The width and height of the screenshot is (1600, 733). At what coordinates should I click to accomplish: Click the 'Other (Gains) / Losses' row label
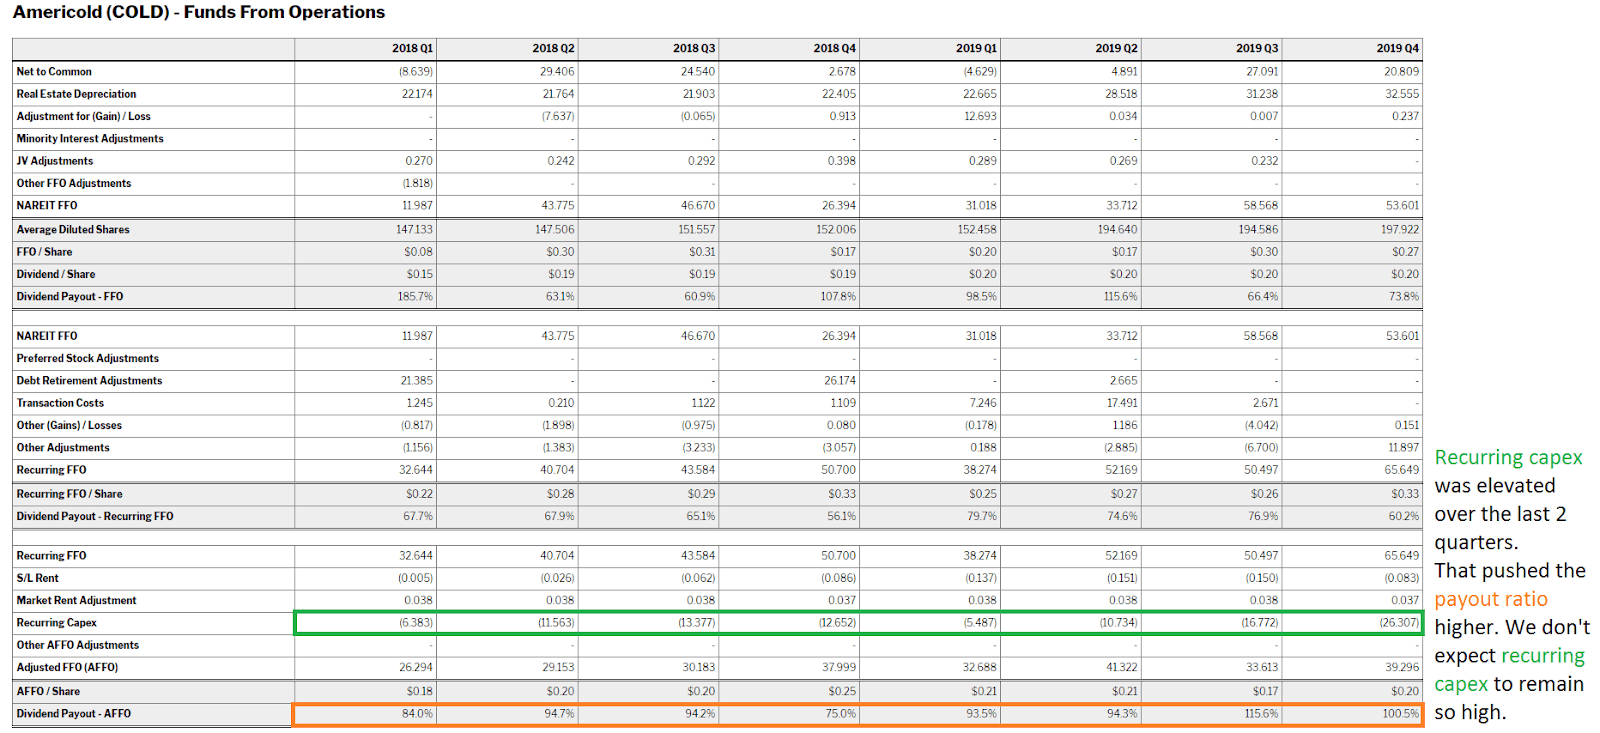69,425
